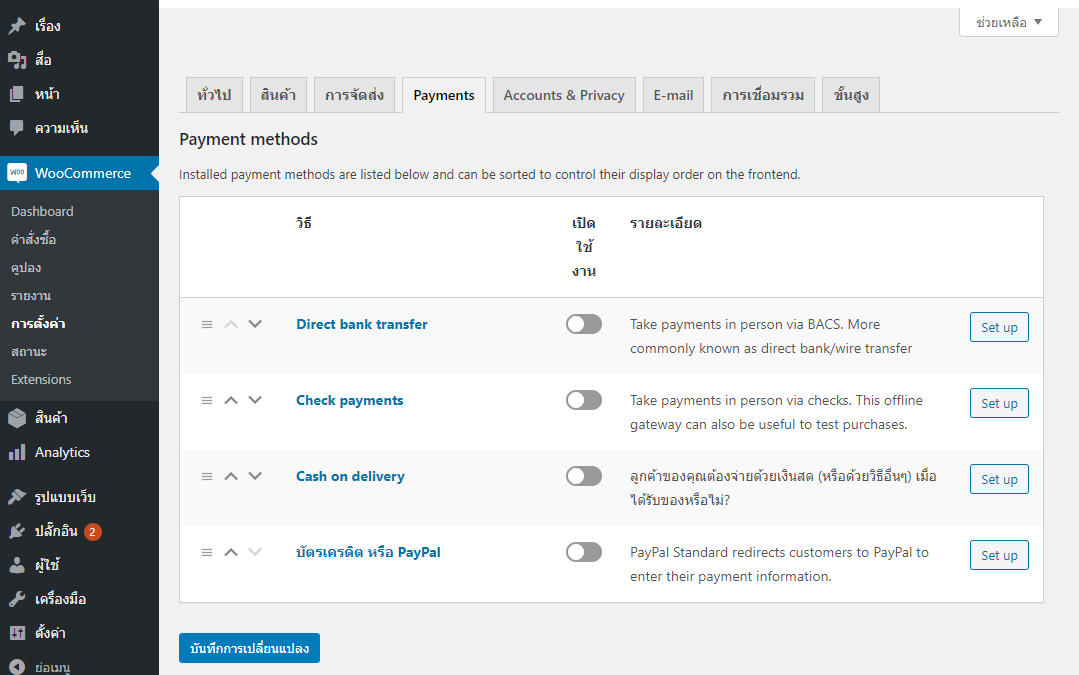This screenshot has width=1079, height=675.
Task: Turn on the PayPal payment toggle
Action: pos(584,552)
